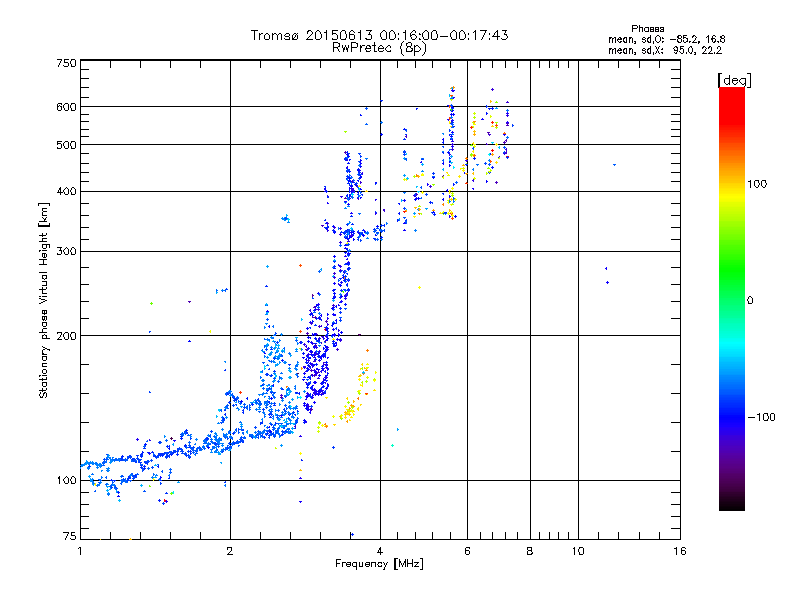
Task: Click the x-axis tick label '10'
Action: point(578,551)
